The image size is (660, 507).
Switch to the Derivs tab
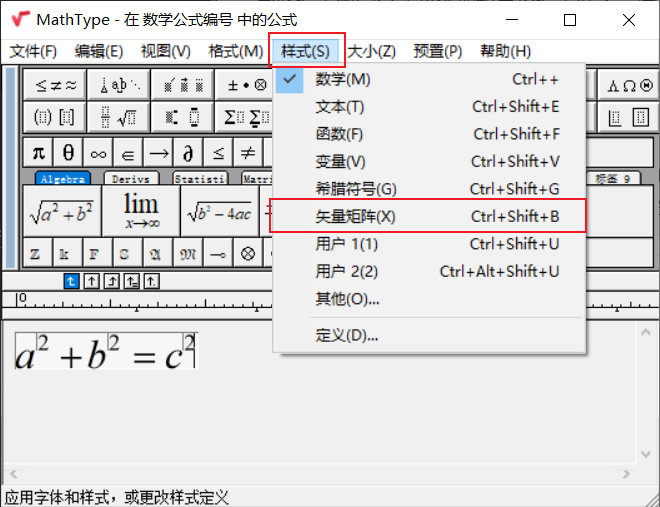[x=131, y=179]
